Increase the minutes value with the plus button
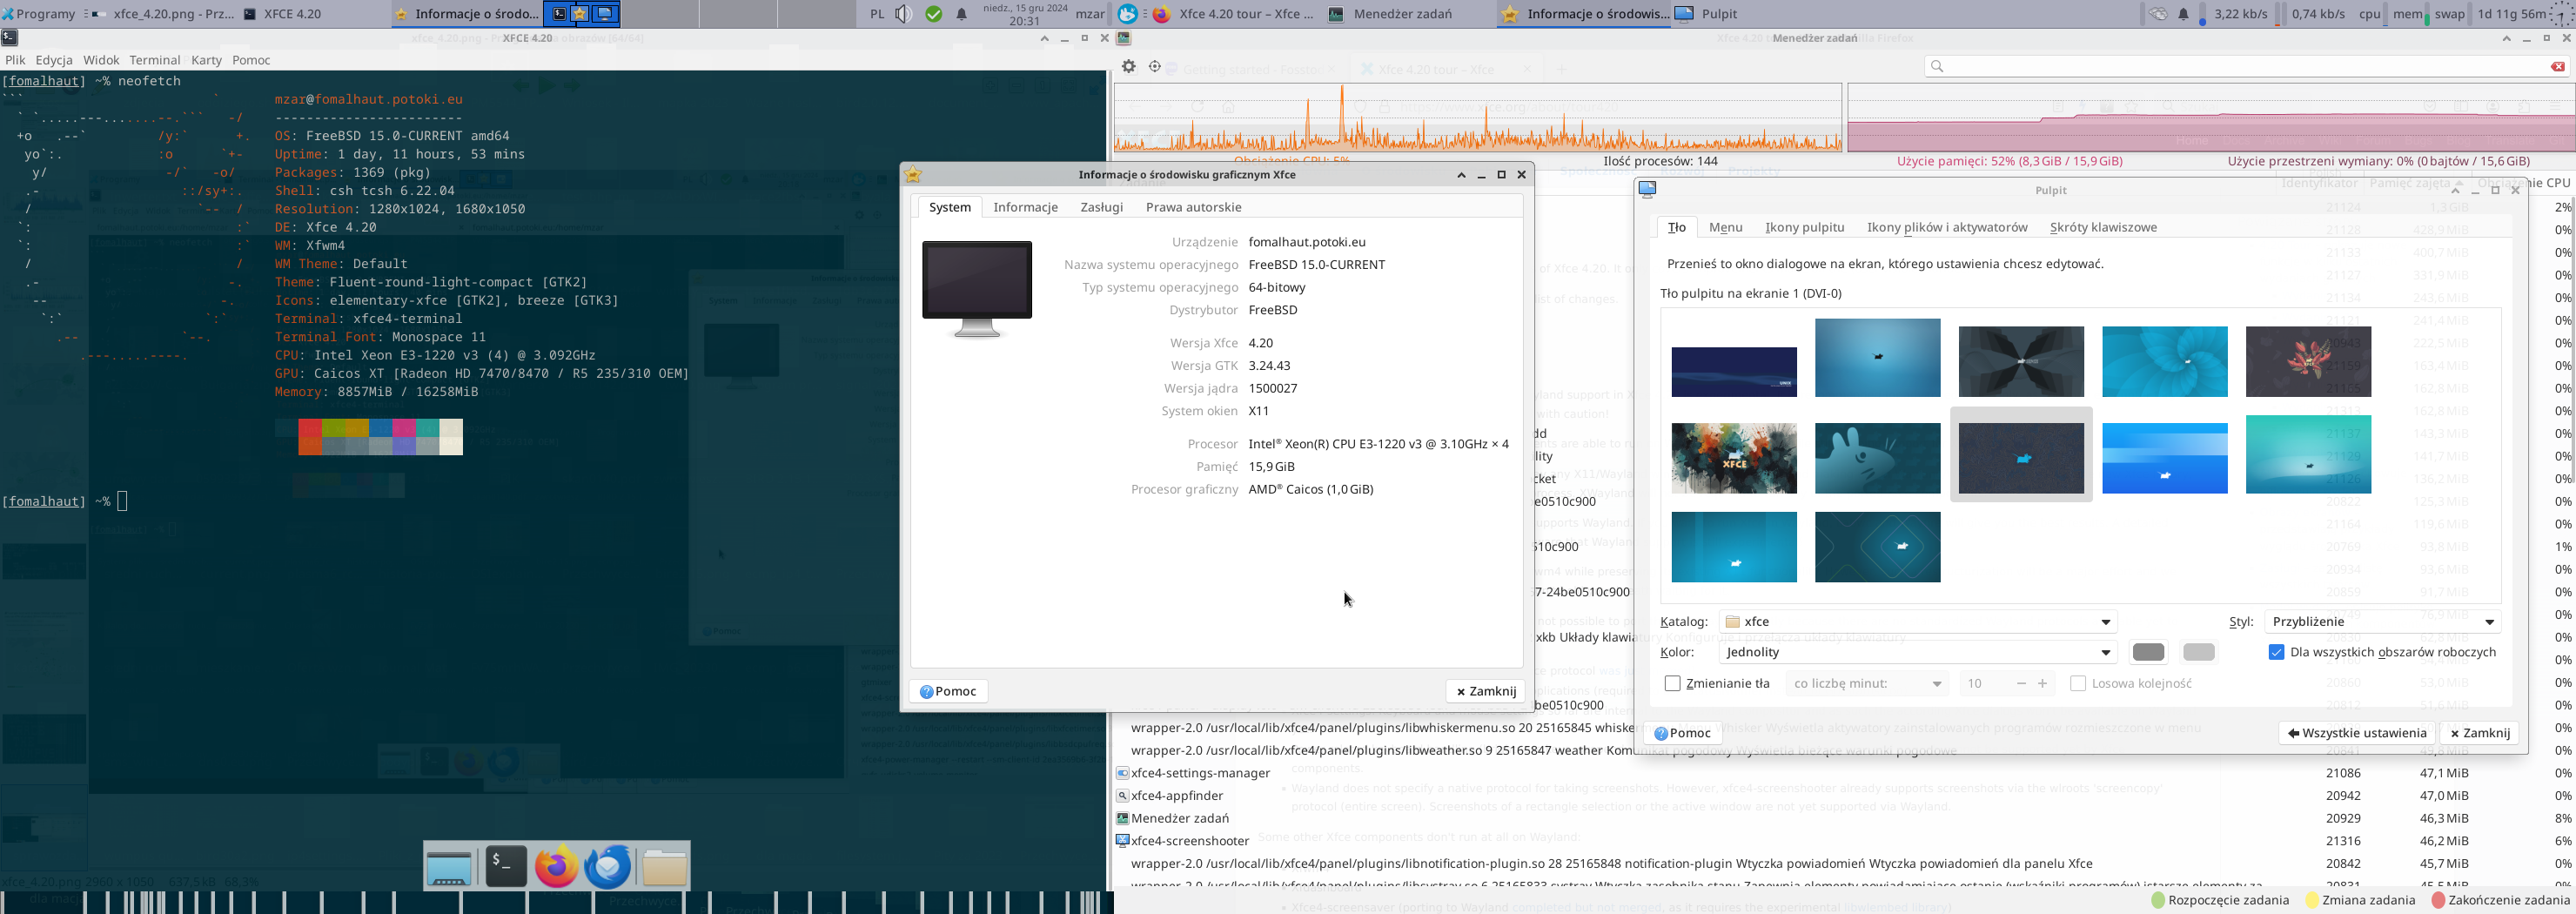Viewport: 2576px width, 914px height. [x=2043, y=683]
